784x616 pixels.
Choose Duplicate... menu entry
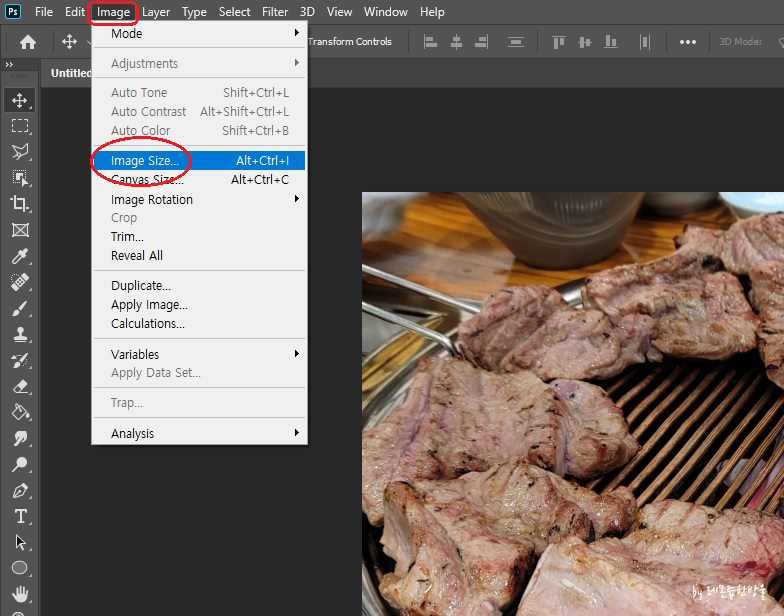200,286
